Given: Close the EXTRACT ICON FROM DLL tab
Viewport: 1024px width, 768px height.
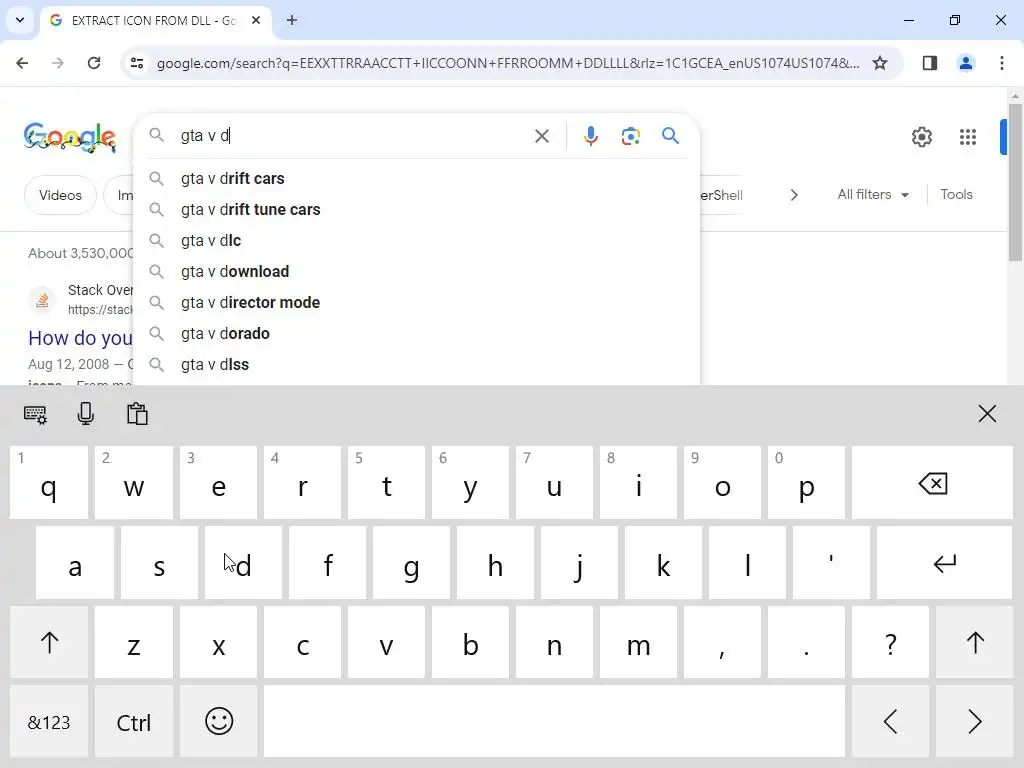Looking at the screenshot, I should (256, 20).
